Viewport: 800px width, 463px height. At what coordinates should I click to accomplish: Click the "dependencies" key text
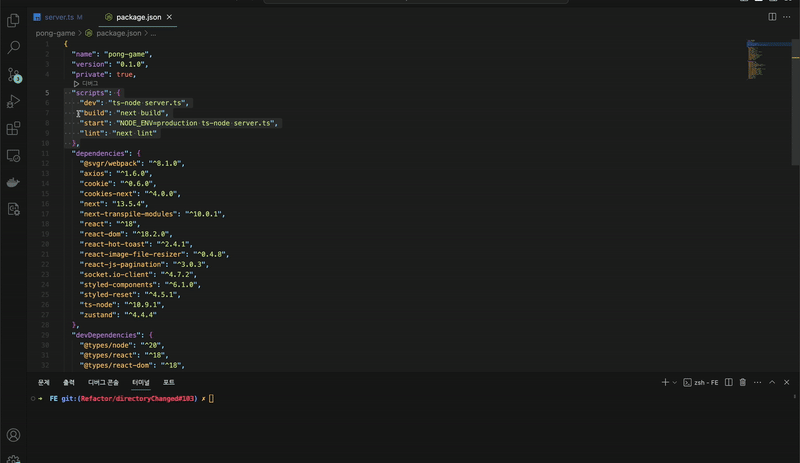click(100, 153)
